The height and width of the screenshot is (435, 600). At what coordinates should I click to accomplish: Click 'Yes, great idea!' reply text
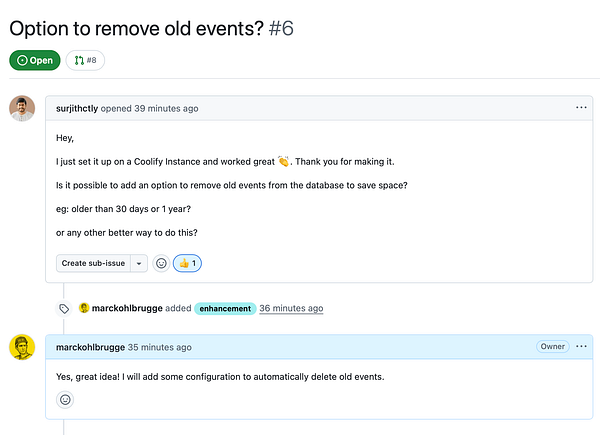tap(220, 377)
